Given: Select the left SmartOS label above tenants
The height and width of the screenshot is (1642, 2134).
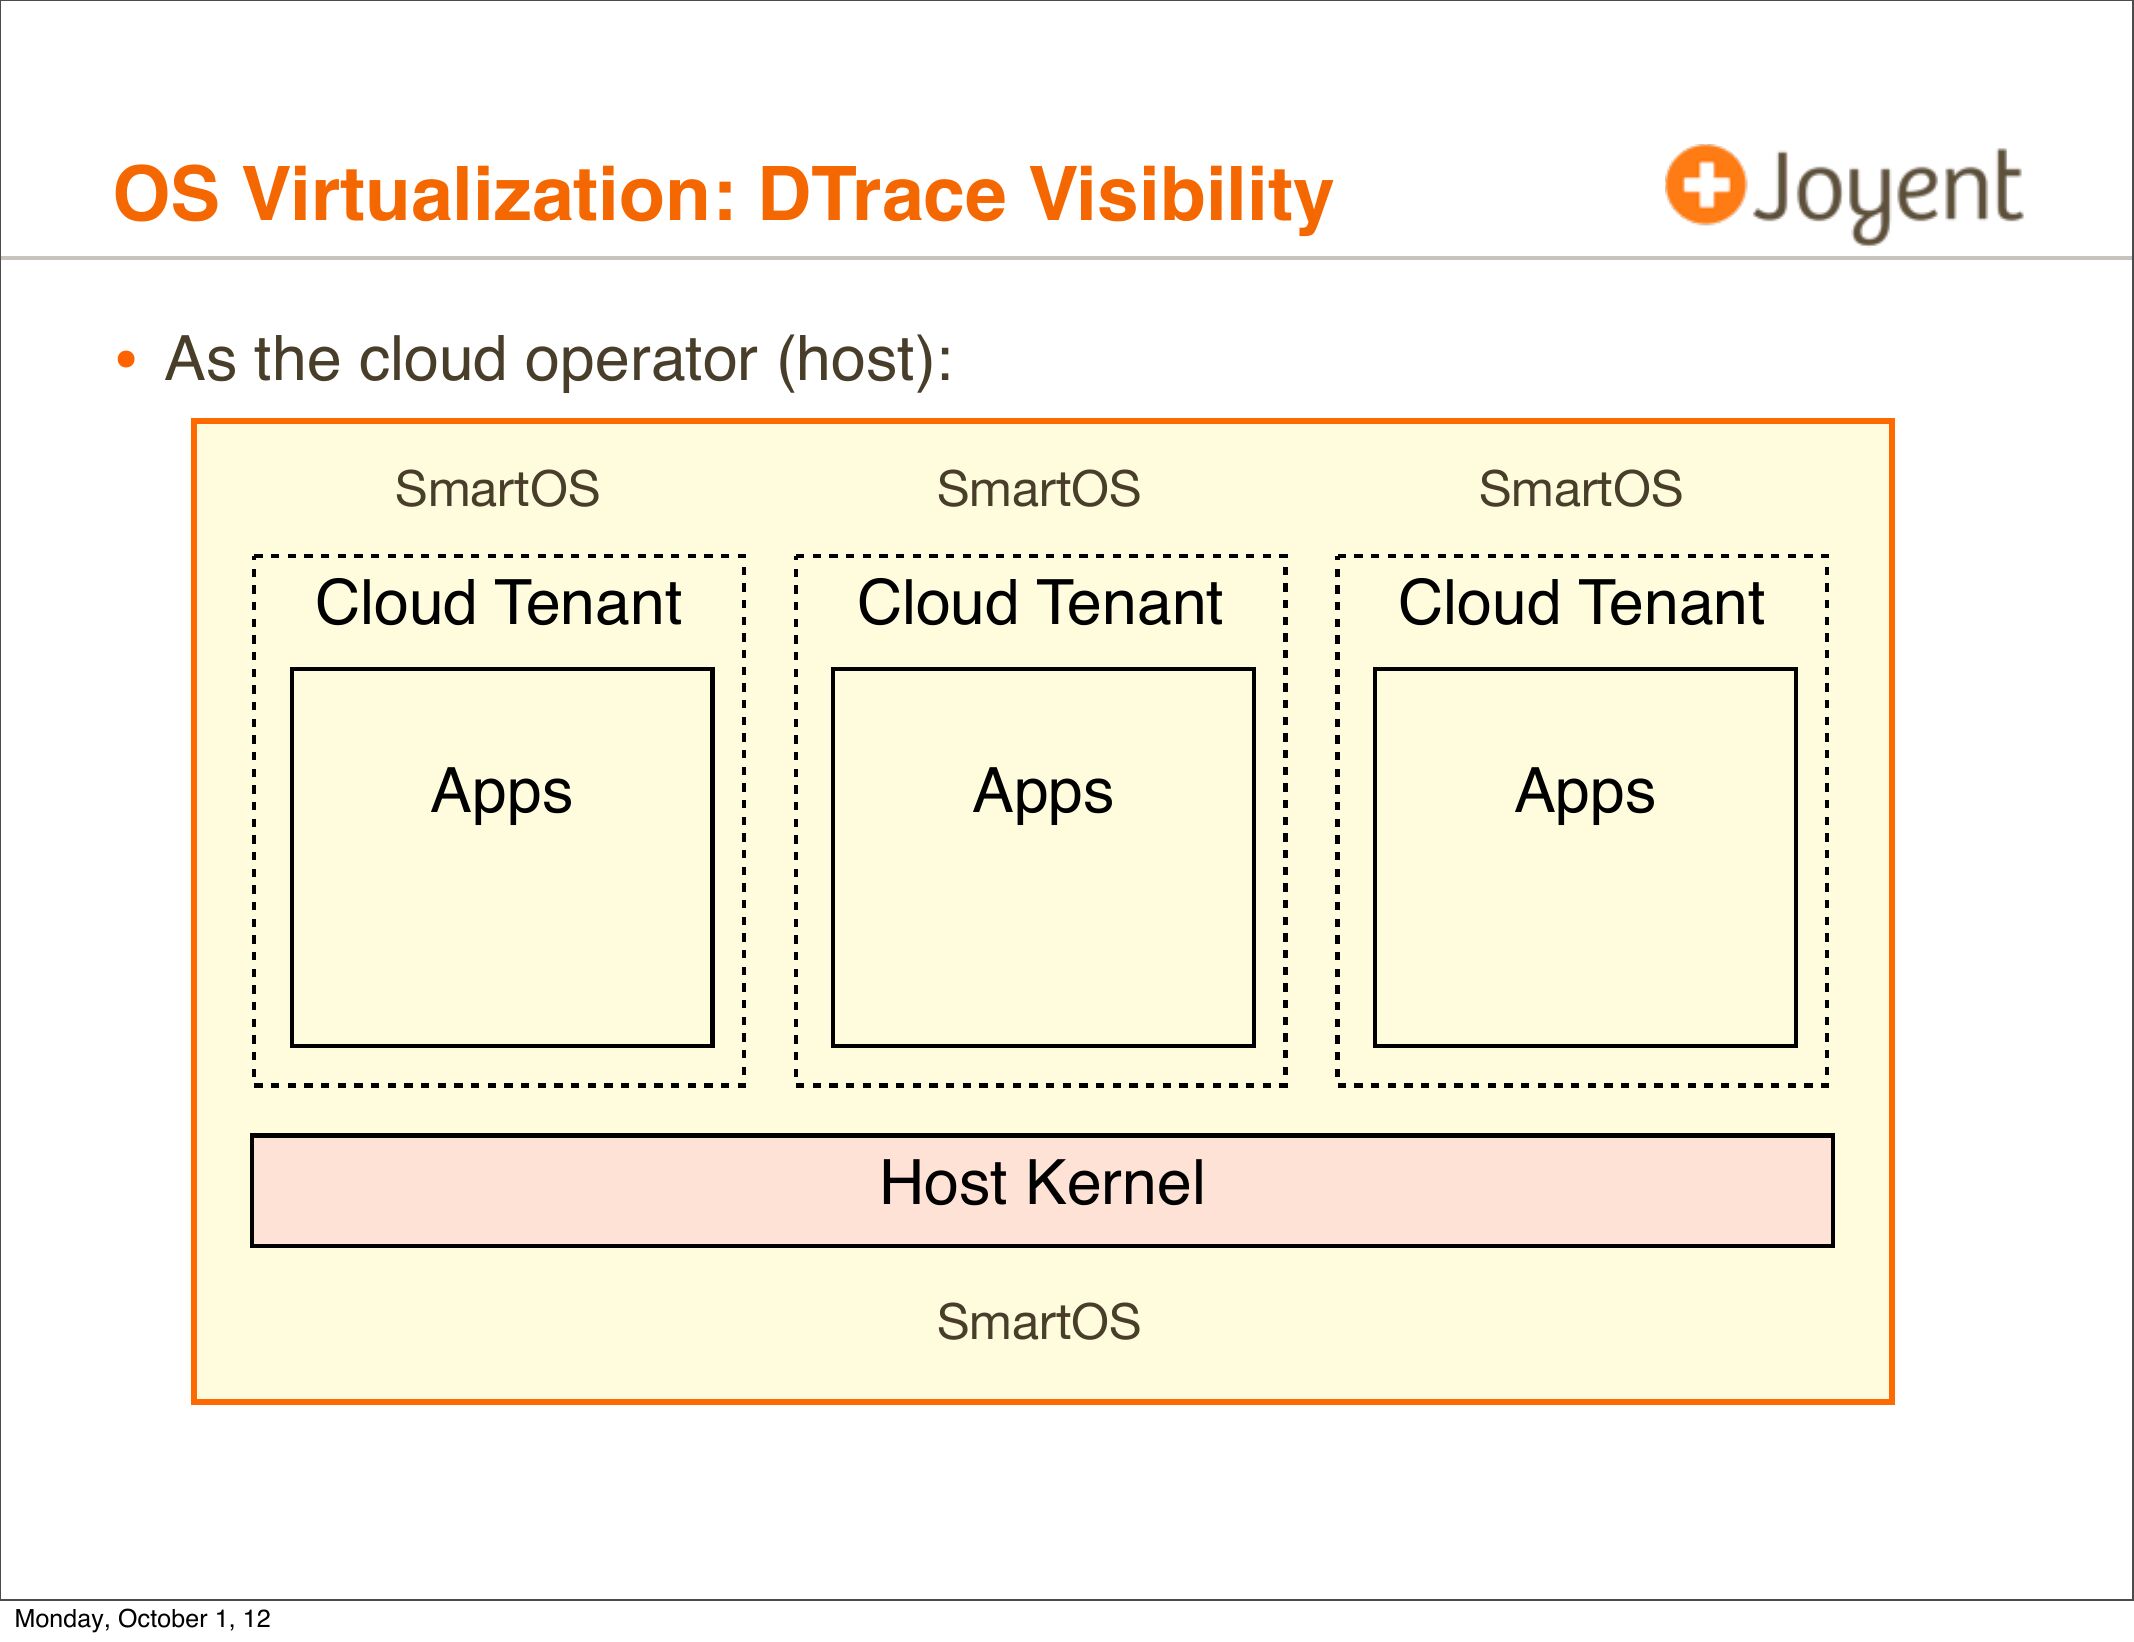Looking at the screenshot, I should pos(497,490).
